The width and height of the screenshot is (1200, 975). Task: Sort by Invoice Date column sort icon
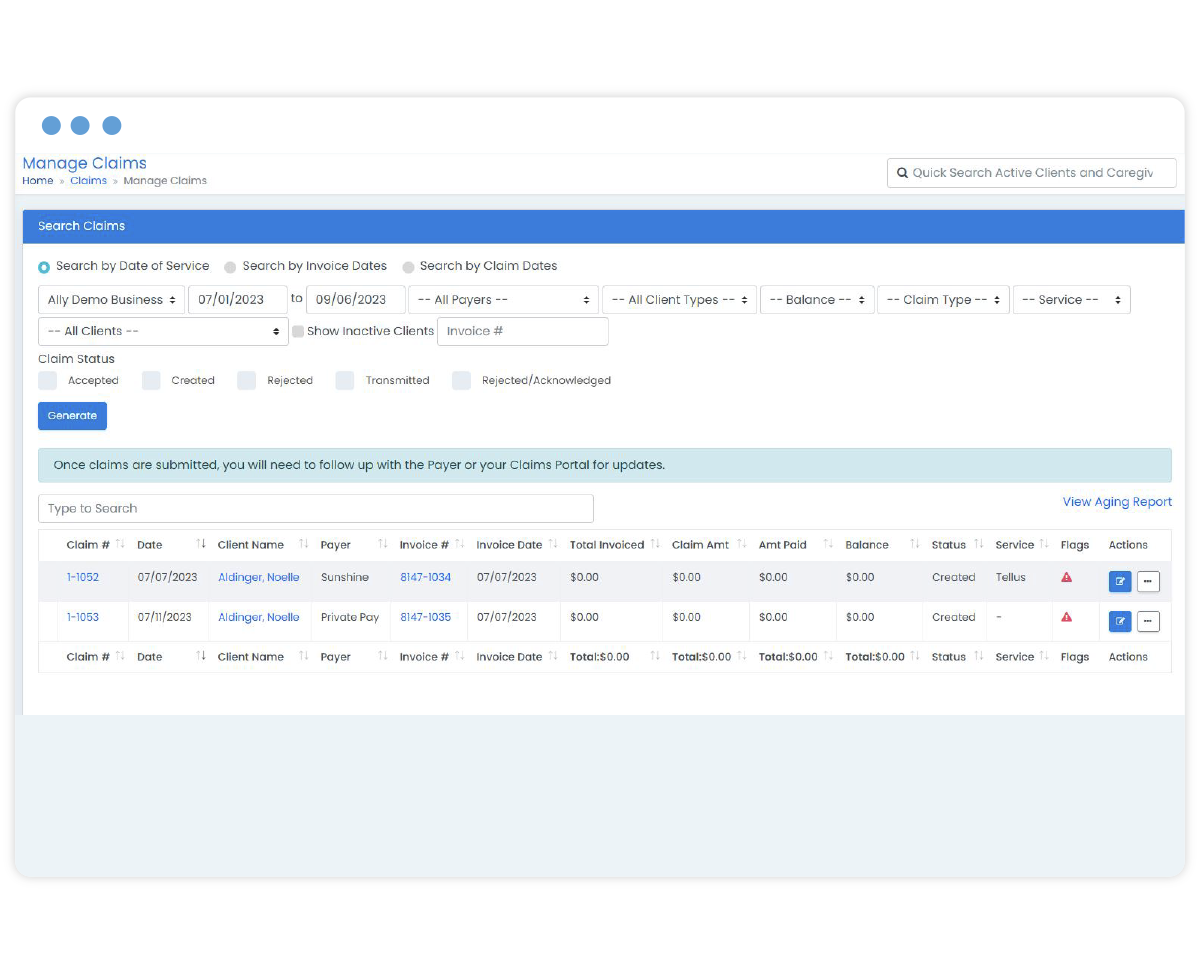coord(553,544)
